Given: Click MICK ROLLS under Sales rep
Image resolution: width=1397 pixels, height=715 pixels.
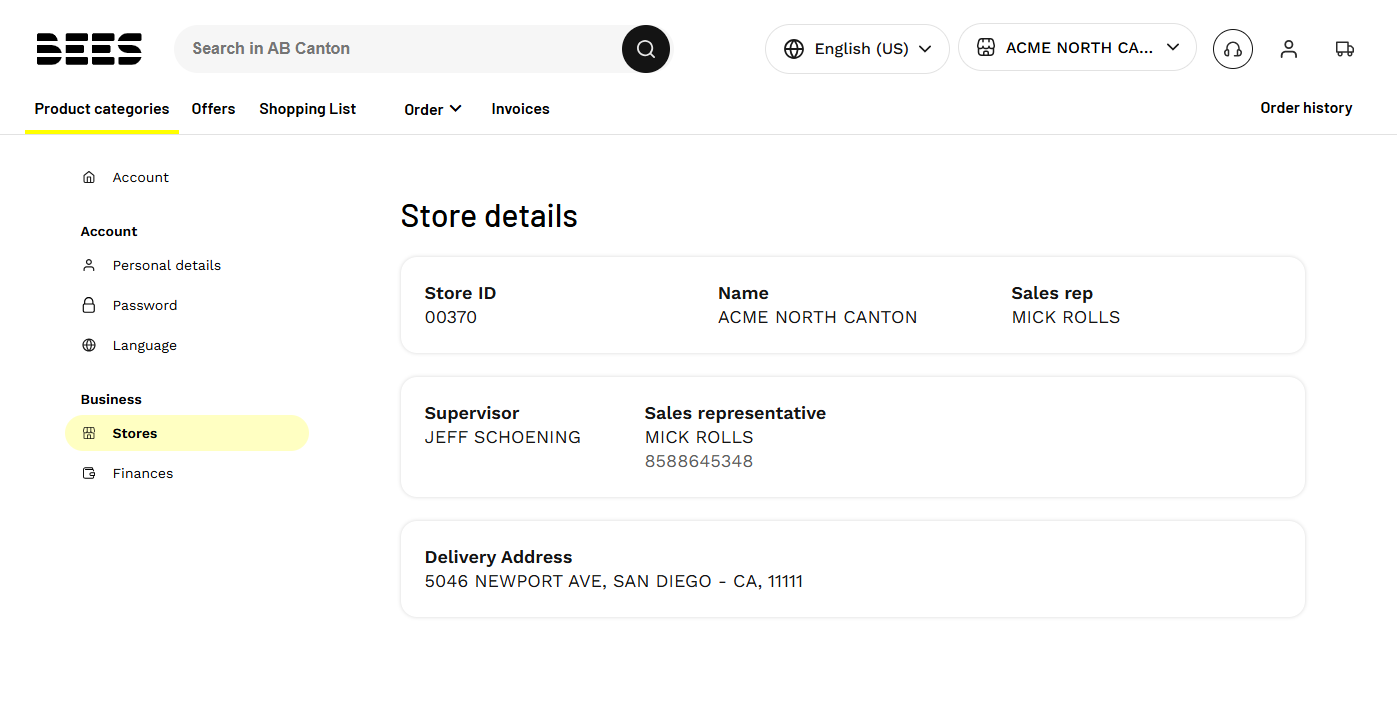Looking at the screenshot, I should point(1066,317).
